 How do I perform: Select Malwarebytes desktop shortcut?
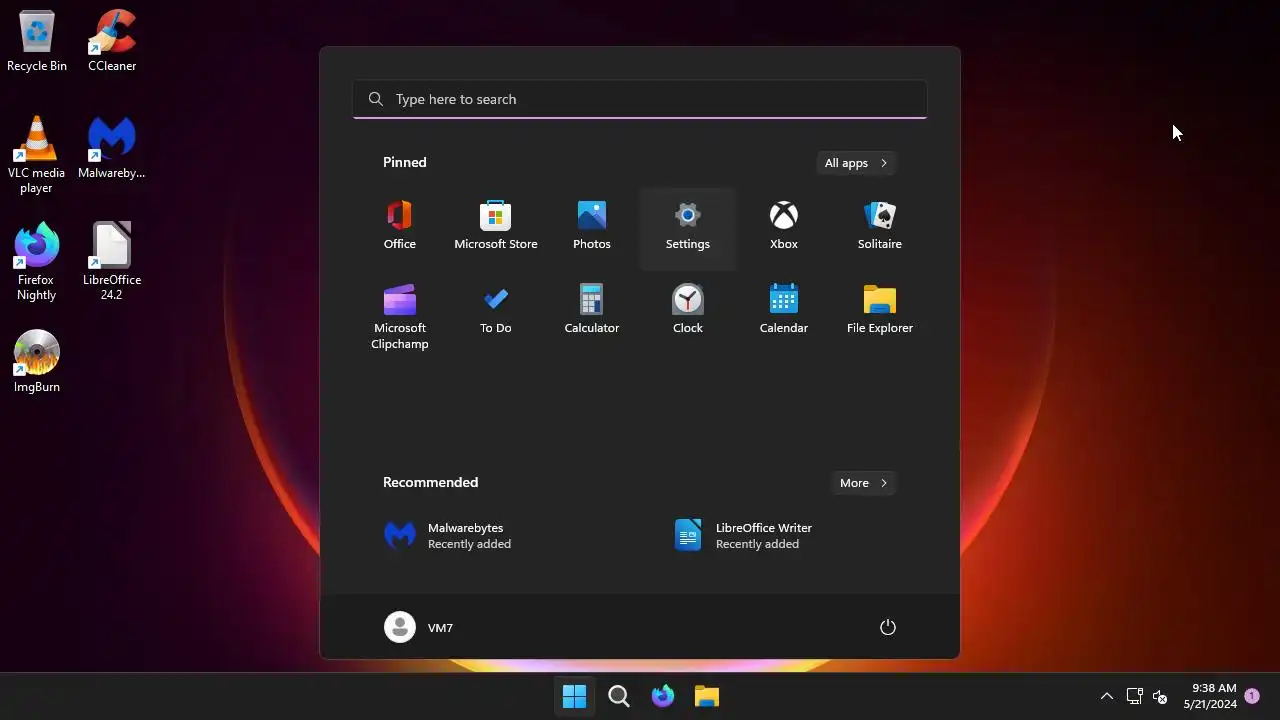(x=112, y=148)
